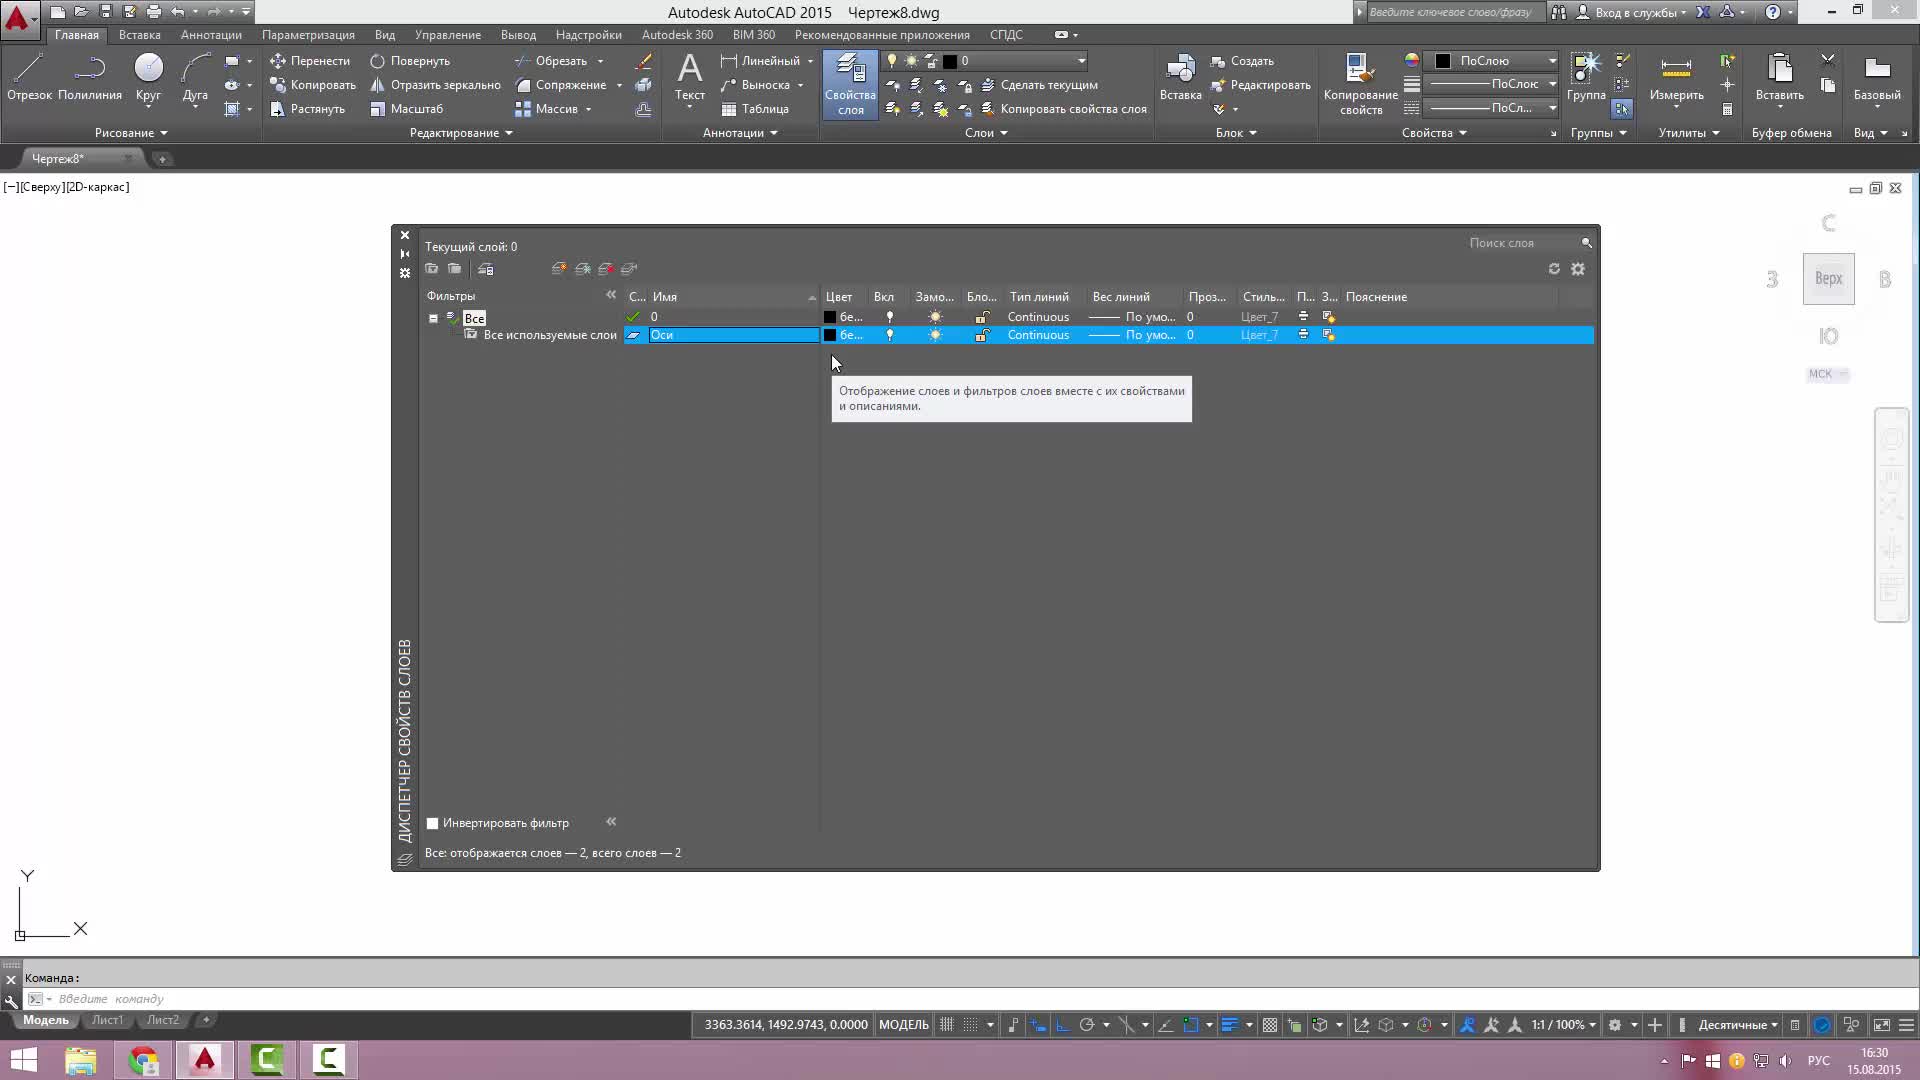Select the Polyline (Полилиния) tool
The height and width of the screenshot is (1080, 1920).
coord(90,78)
